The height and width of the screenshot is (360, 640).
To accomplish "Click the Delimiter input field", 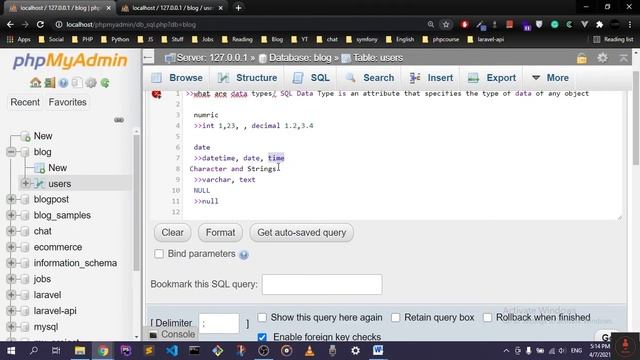I will (219, 323).
